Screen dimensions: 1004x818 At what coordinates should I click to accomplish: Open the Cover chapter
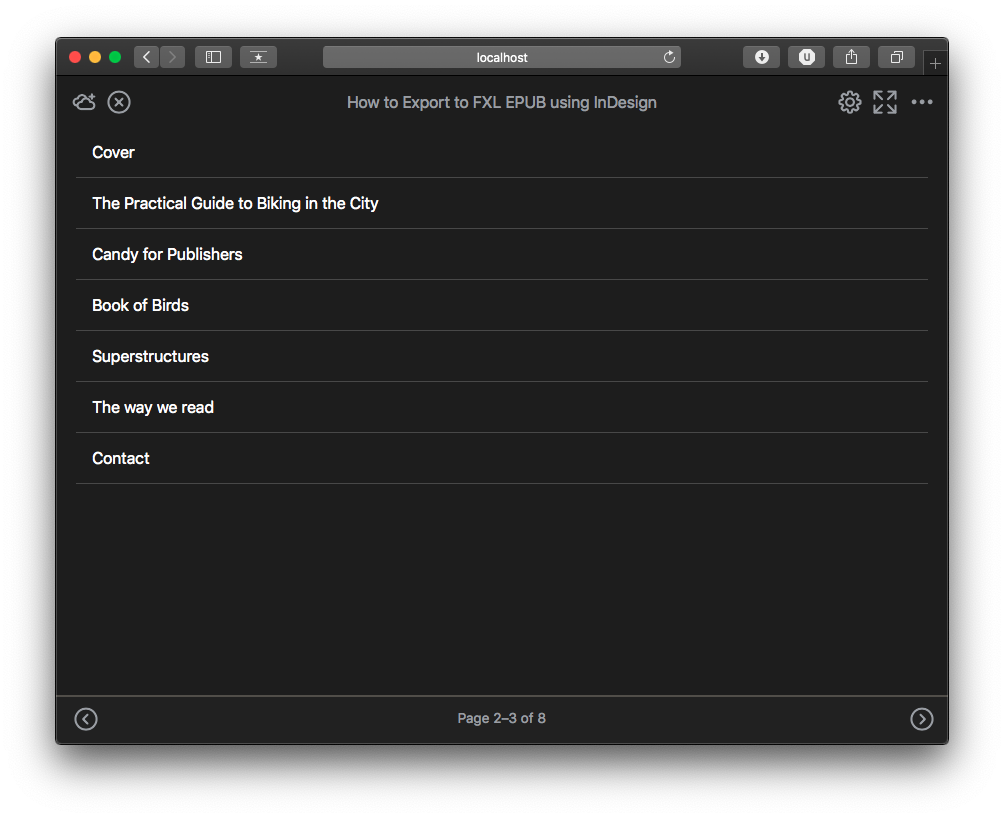[x=113, y=152]
